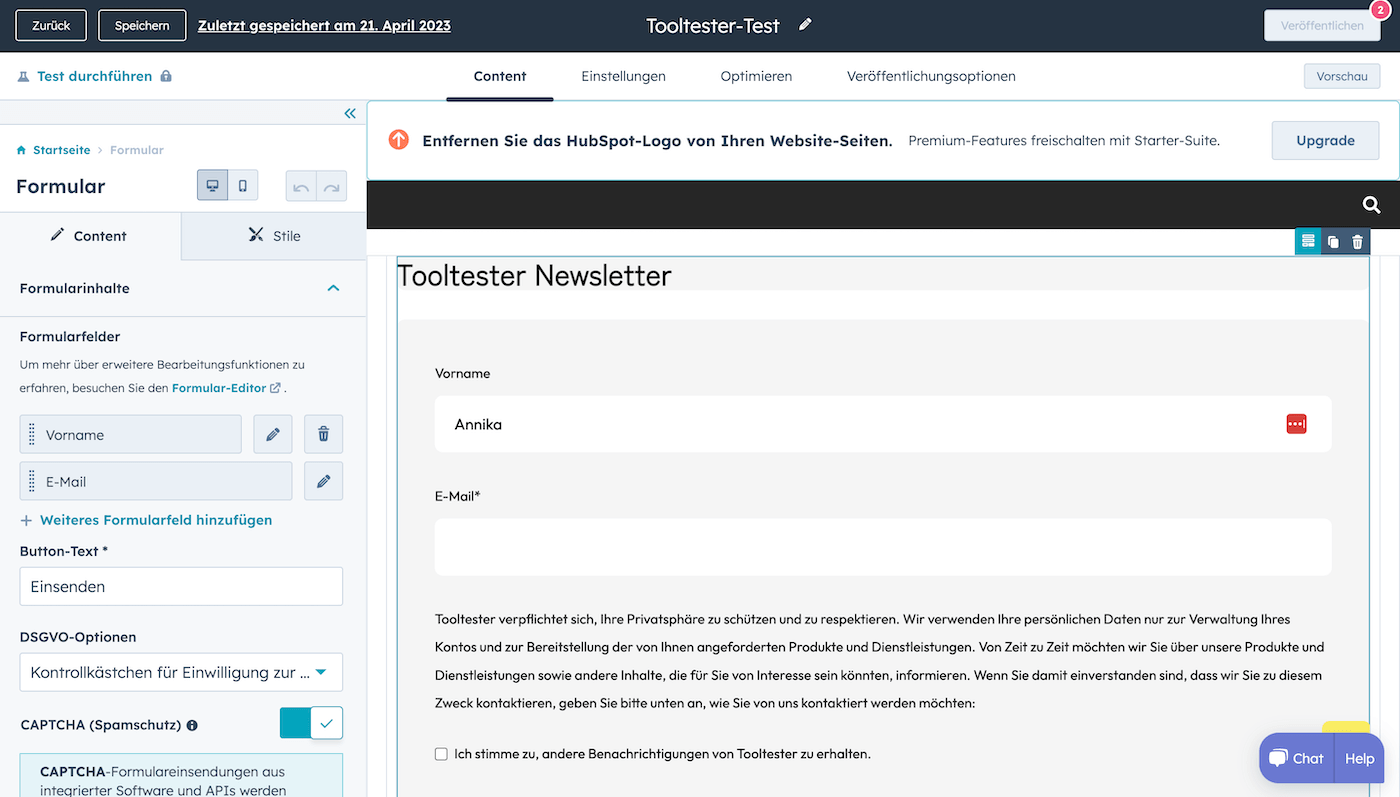The height and width of the screenshot is (797, 1400).
Task: Open the search magnifier in the page header
Action: click(1371, 205)
